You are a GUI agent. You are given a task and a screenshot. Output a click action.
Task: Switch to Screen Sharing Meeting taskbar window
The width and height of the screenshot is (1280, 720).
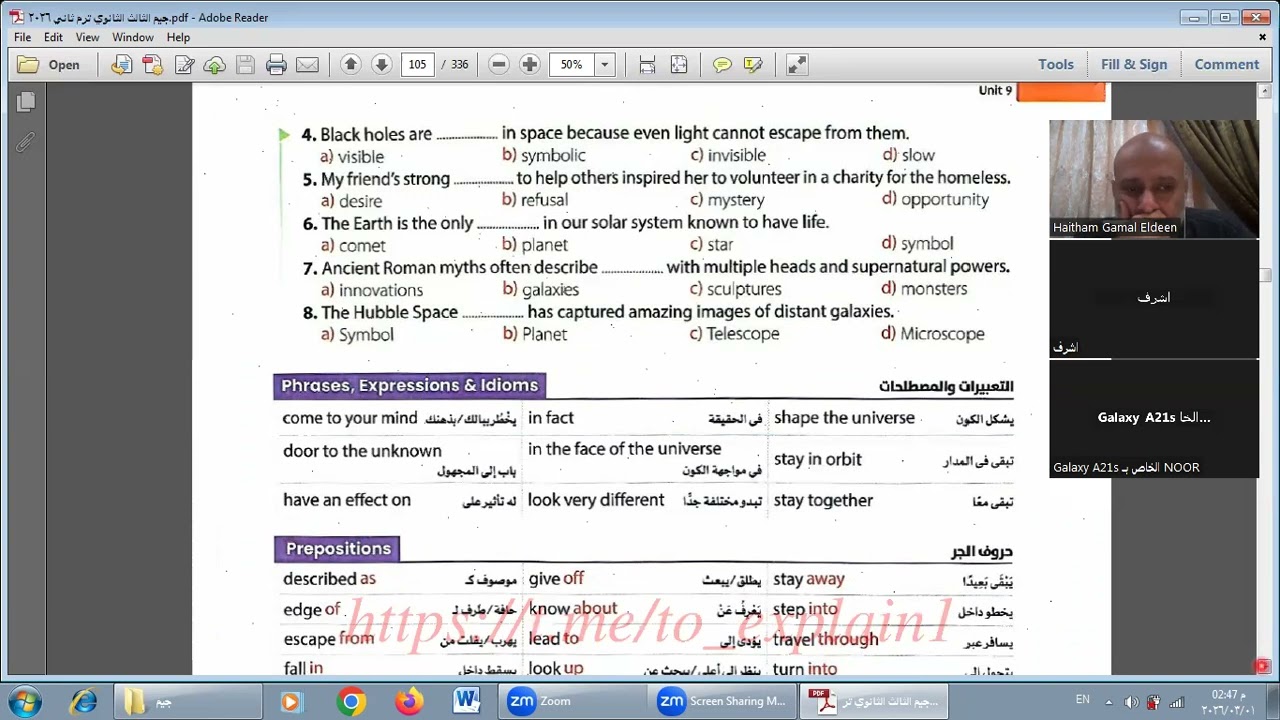(724, 701)
